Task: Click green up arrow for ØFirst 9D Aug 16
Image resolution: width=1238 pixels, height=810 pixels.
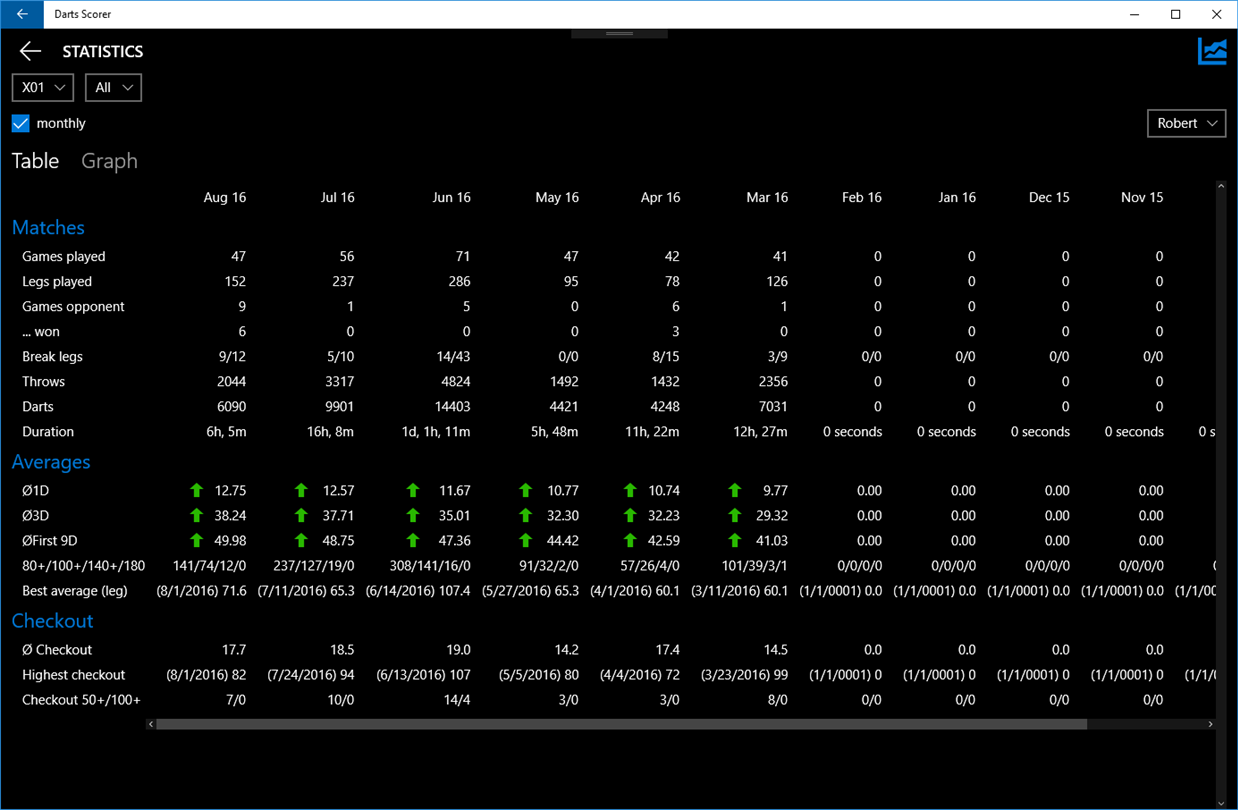Action: click(196, 540)
